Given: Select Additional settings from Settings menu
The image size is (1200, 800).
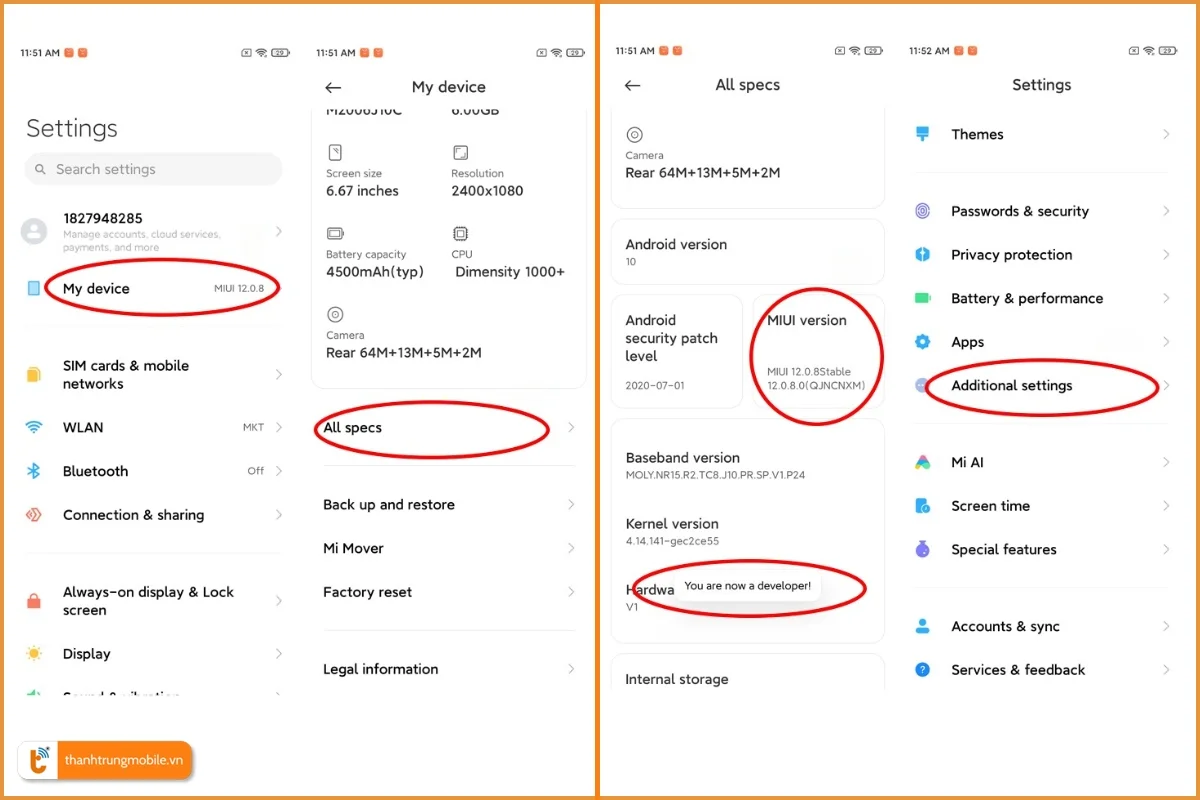Looking at the screenshot, I should 1011,385.
